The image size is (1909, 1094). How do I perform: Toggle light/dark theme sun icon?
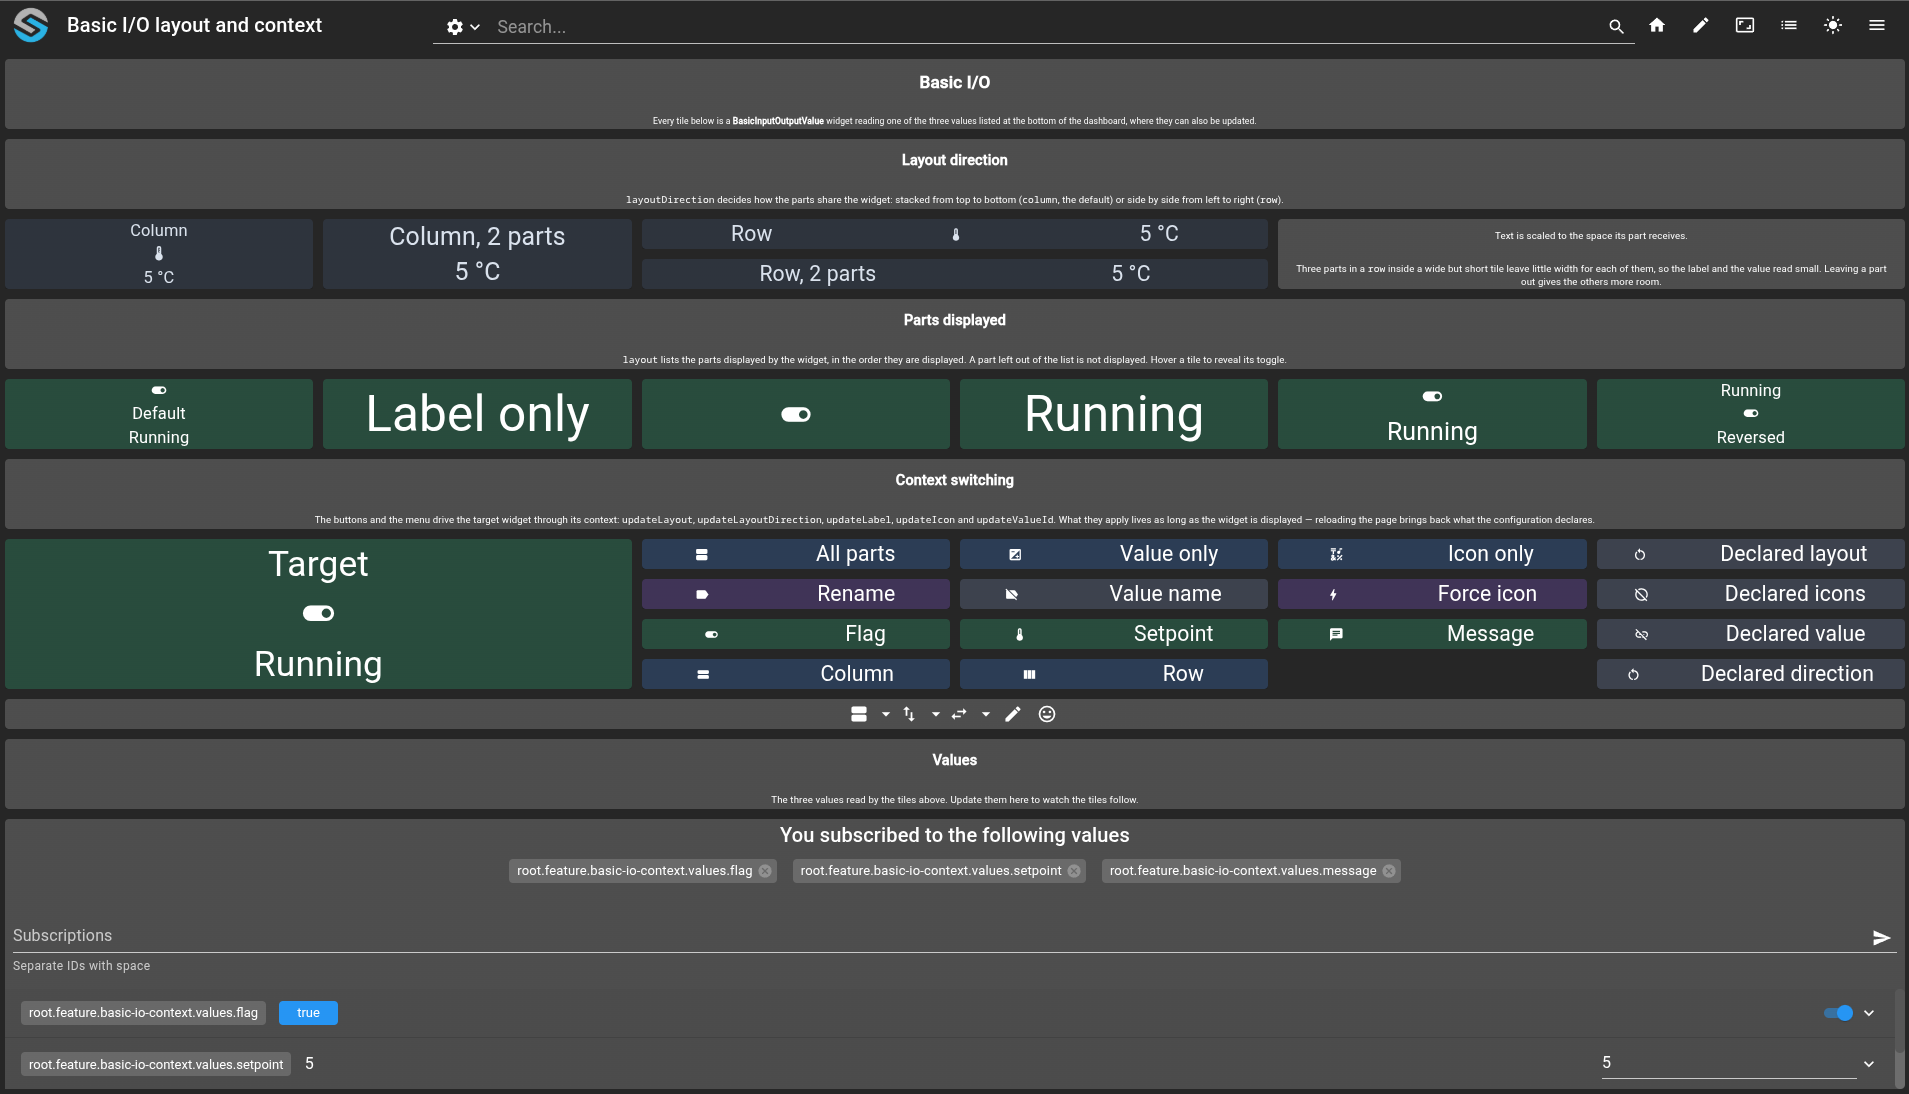1833,26
